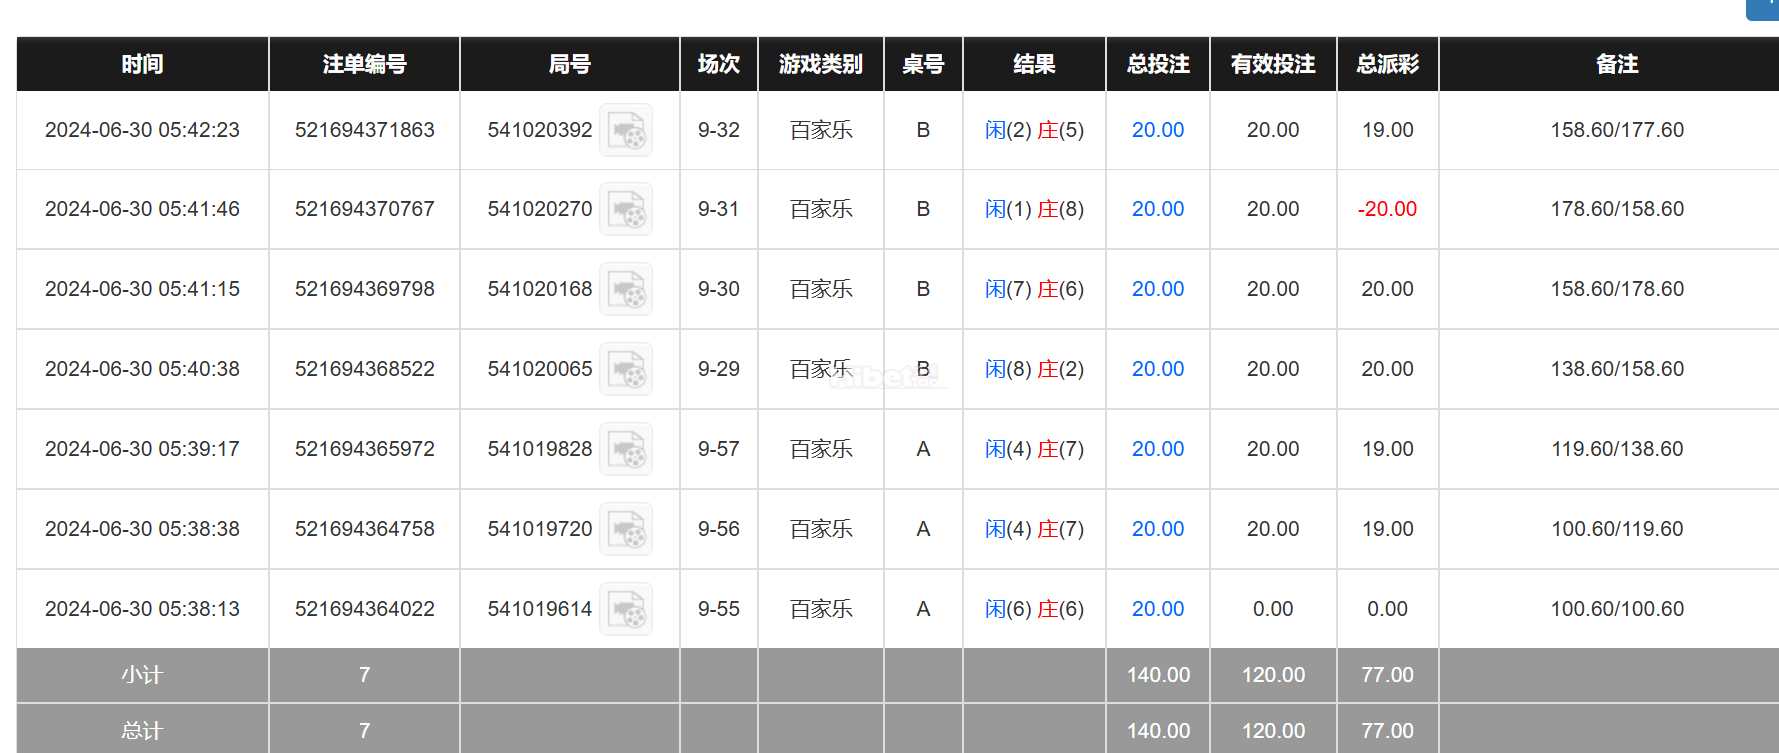Image resolution: width=1779 pixels, height=753 pixels.
Task: Click session 9-57 cell
Action: coord(719,449)
